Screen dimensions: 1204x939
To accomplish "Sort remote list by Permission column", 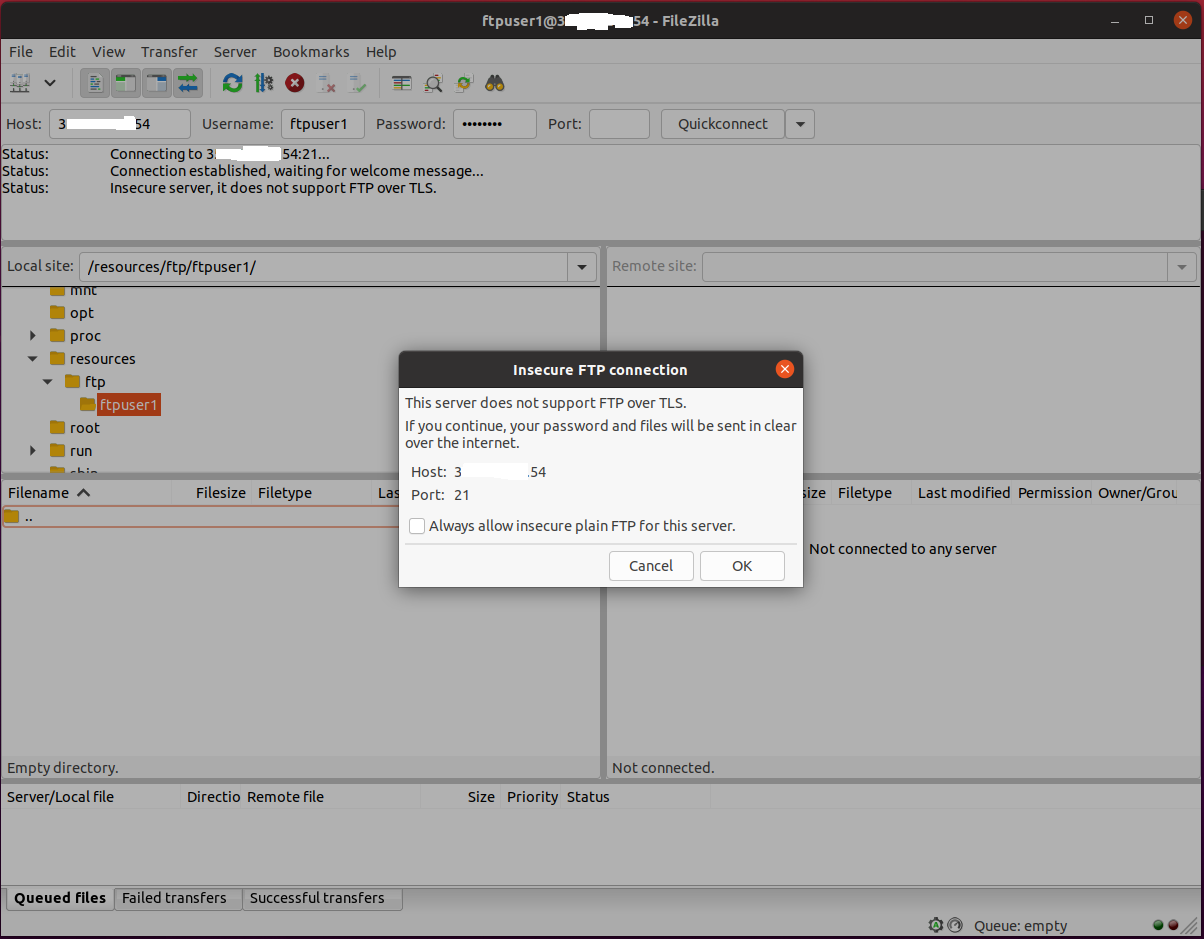I will point(1055,493).
